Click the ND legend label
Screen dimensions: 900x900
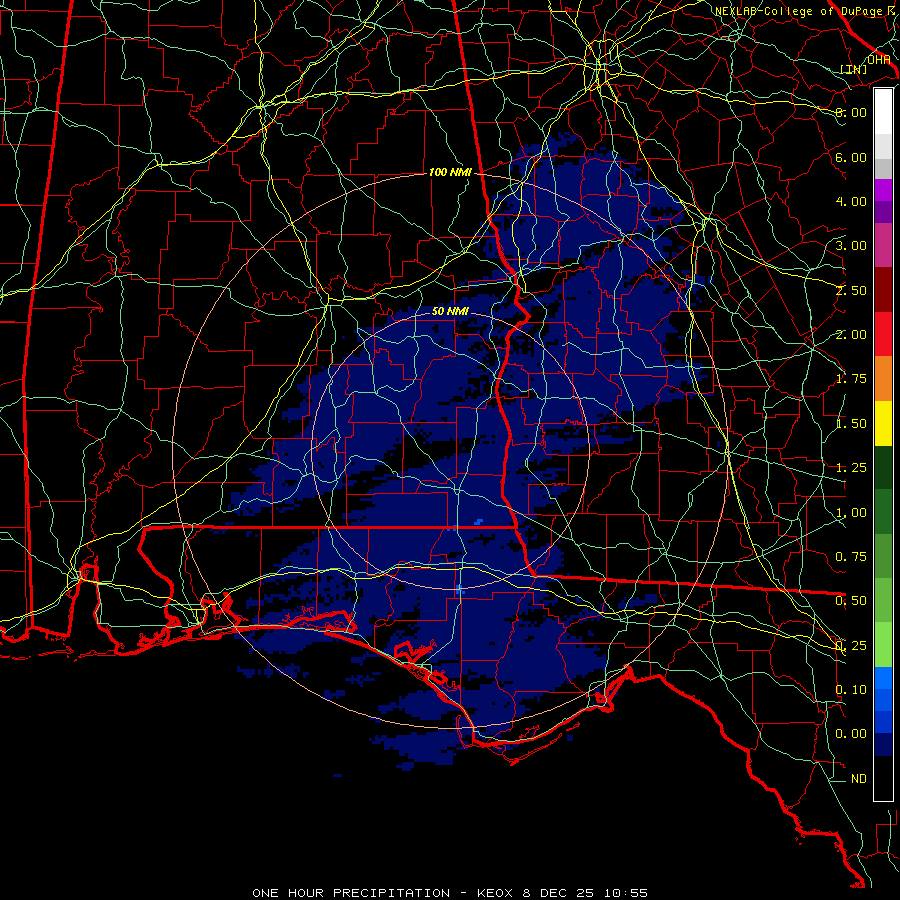point(859,779)
